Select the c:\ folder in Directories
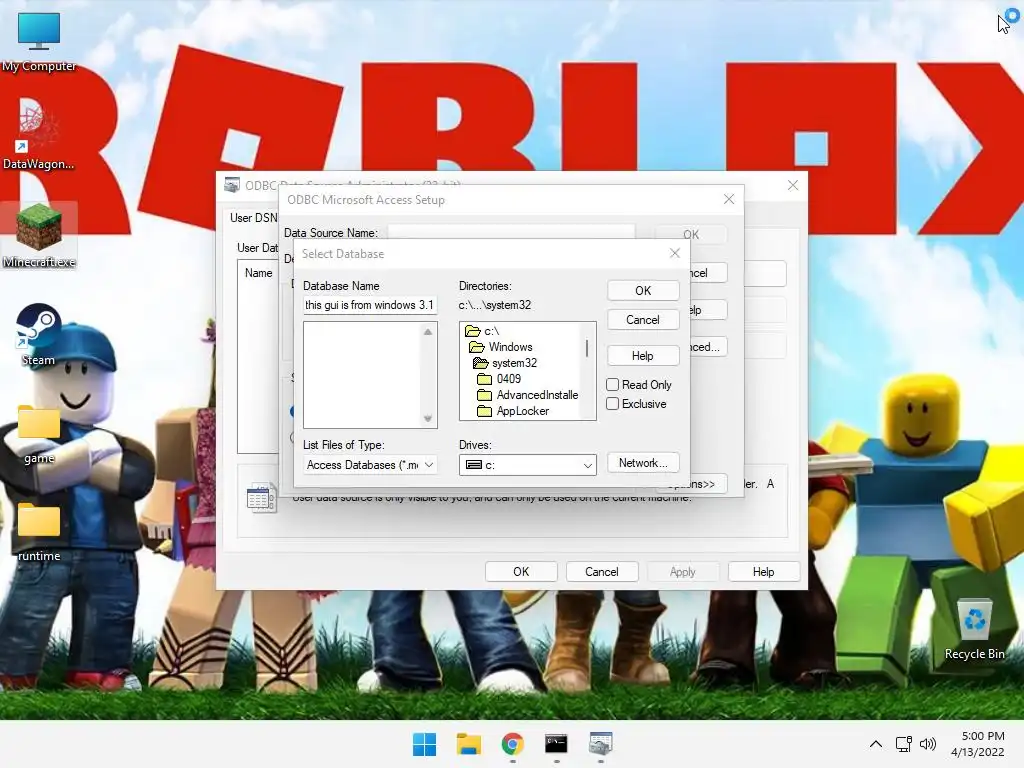This screenshot has height=768, width=1024. pyautogui.click(x=483, y=331)
